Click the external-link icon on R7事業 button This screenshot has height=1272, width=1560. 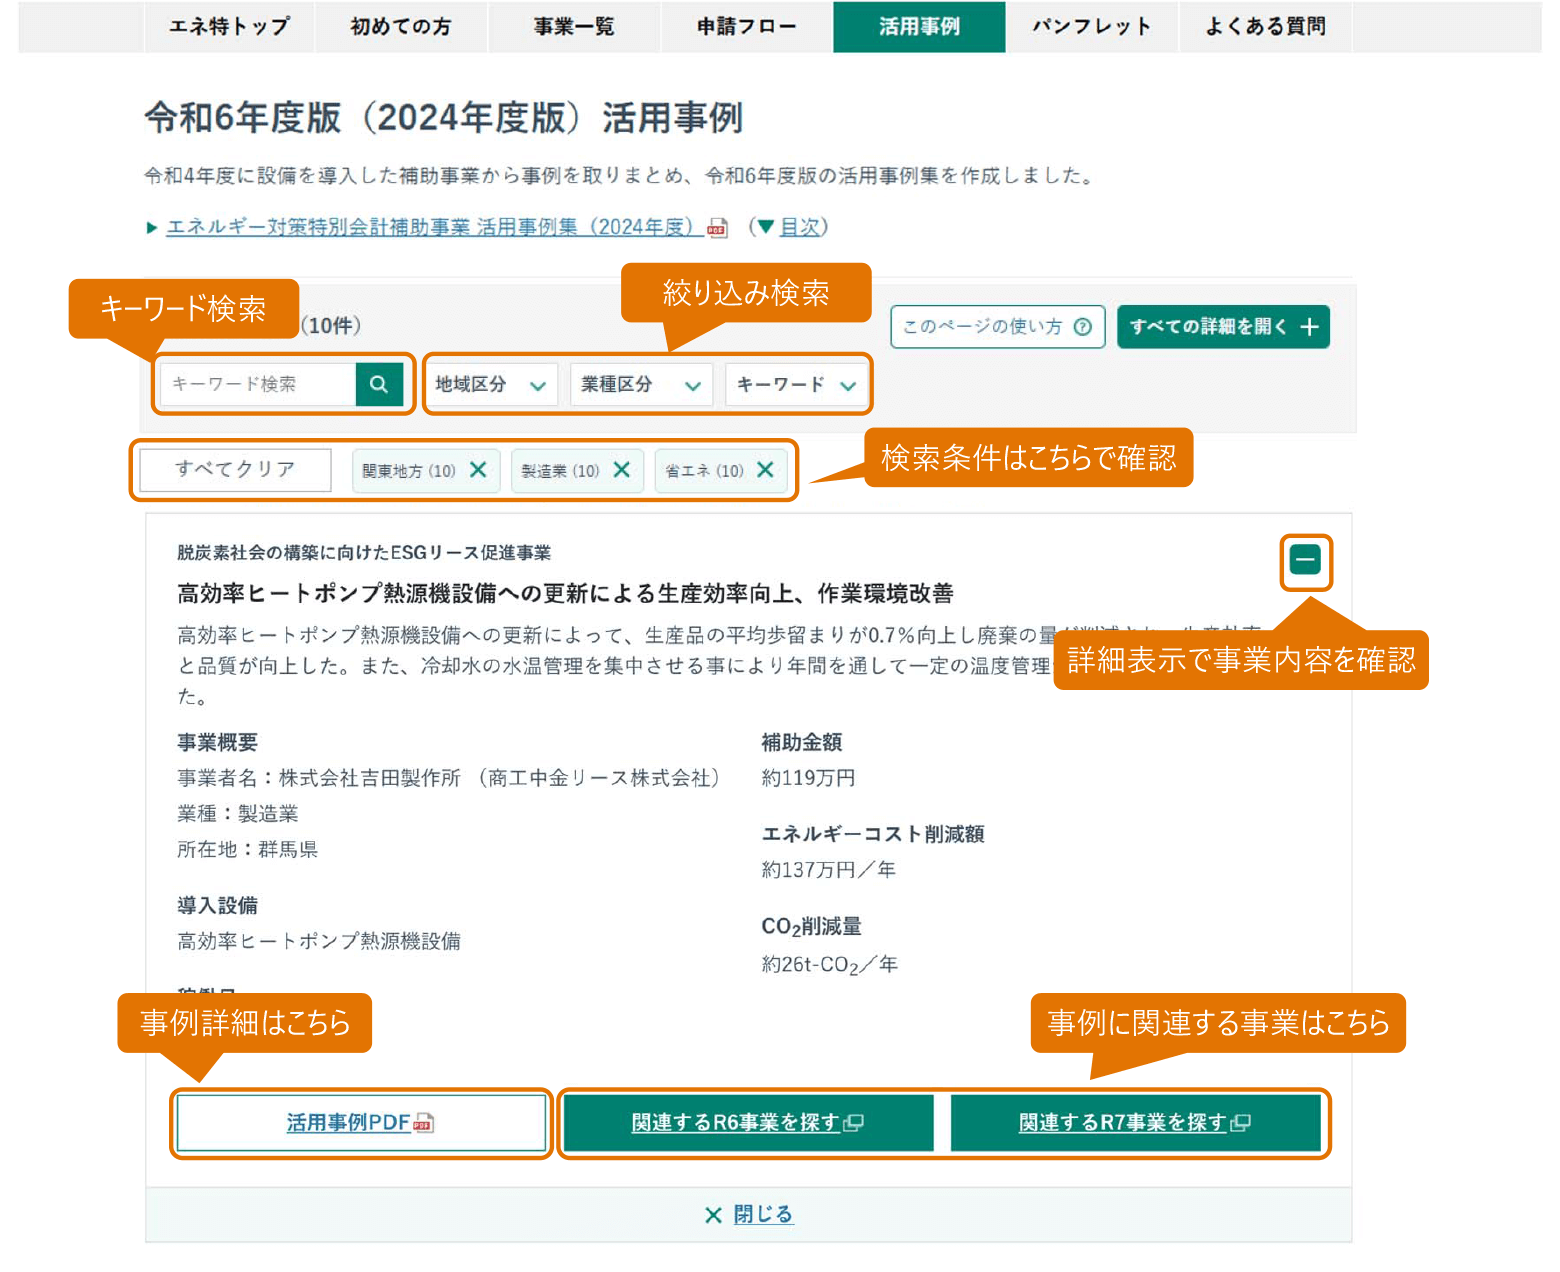tap(1240, 1123)
